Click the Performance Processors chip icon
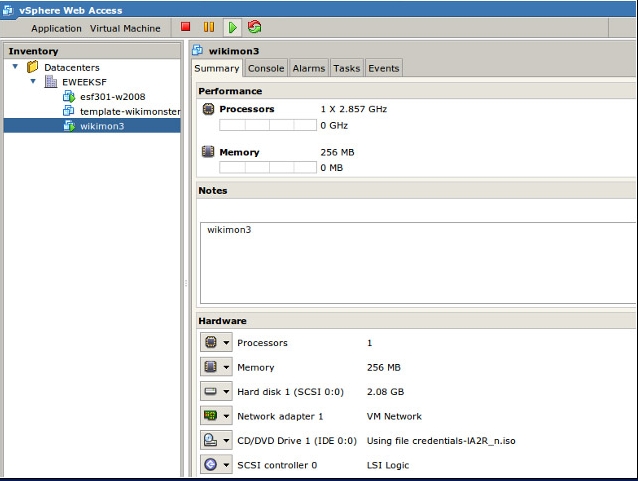 [208, 109]
